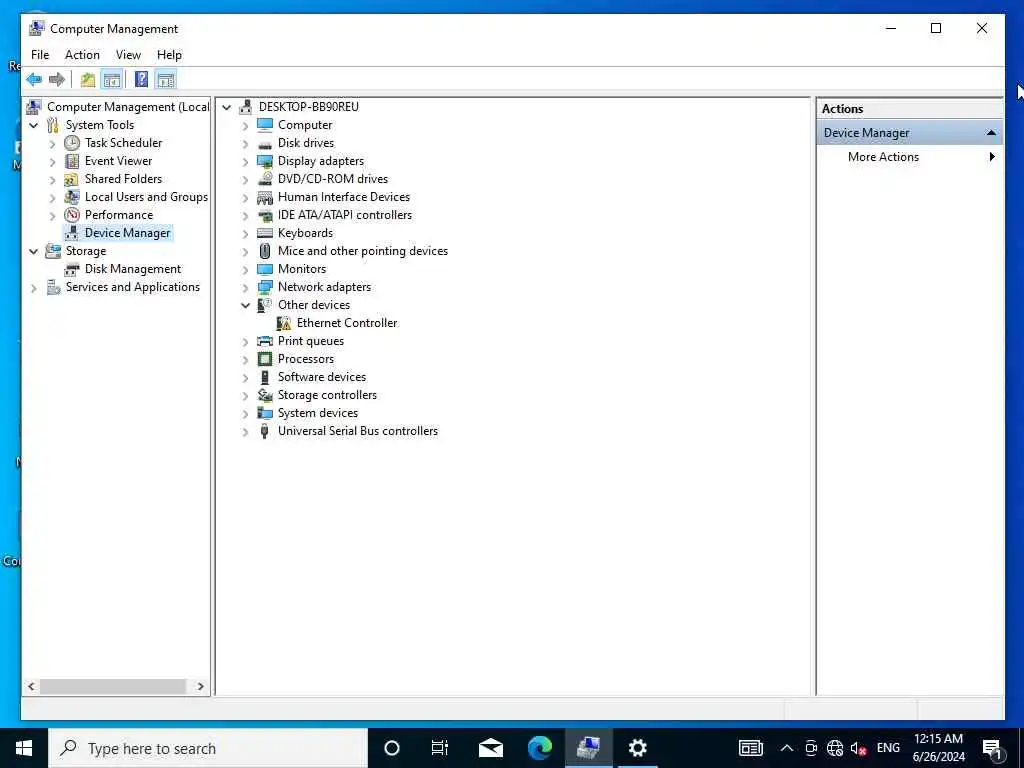This screenshot has height=768, width=1024.
Task: Collapse the DESKTOP-BB90REU root node
Action: click(x=227, y=107)
